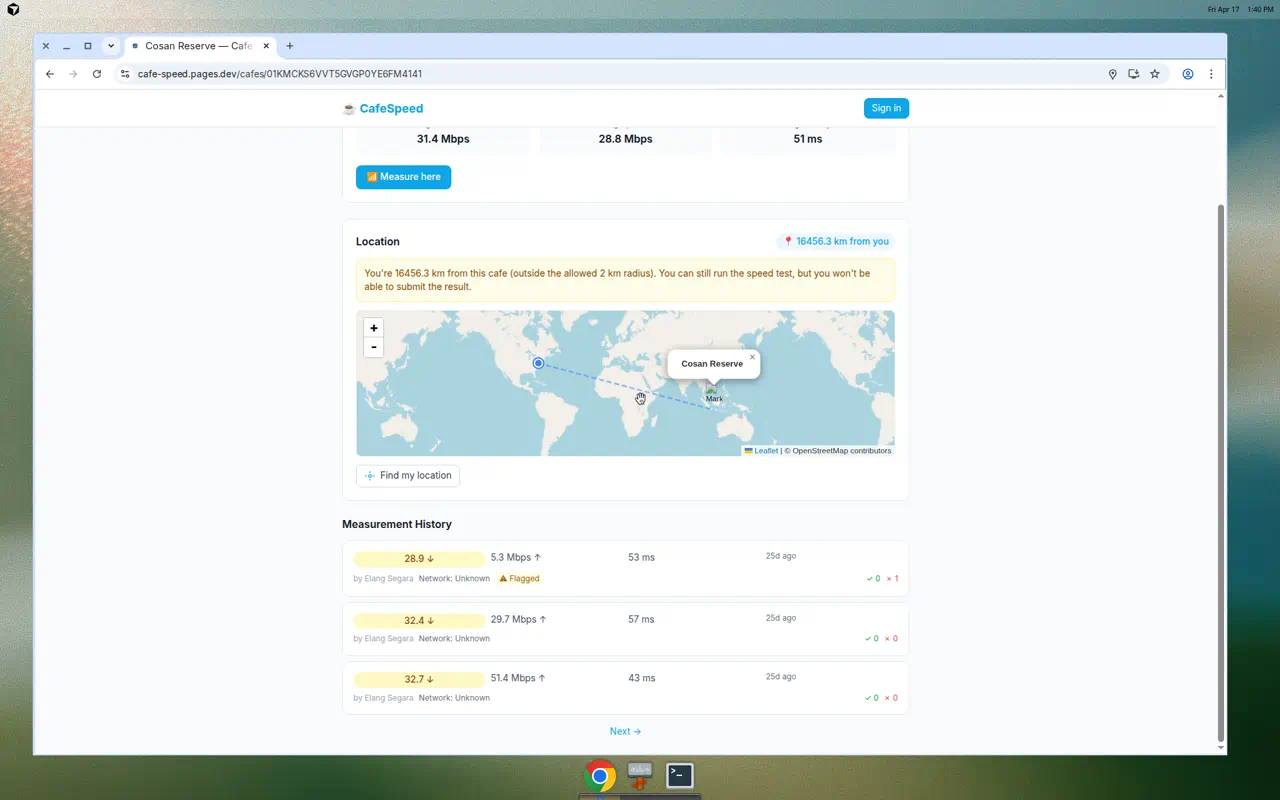Expand the tab search dropdown arrow
The height and width of the screenshot is (800, 1280).
[x=111, y=46]
